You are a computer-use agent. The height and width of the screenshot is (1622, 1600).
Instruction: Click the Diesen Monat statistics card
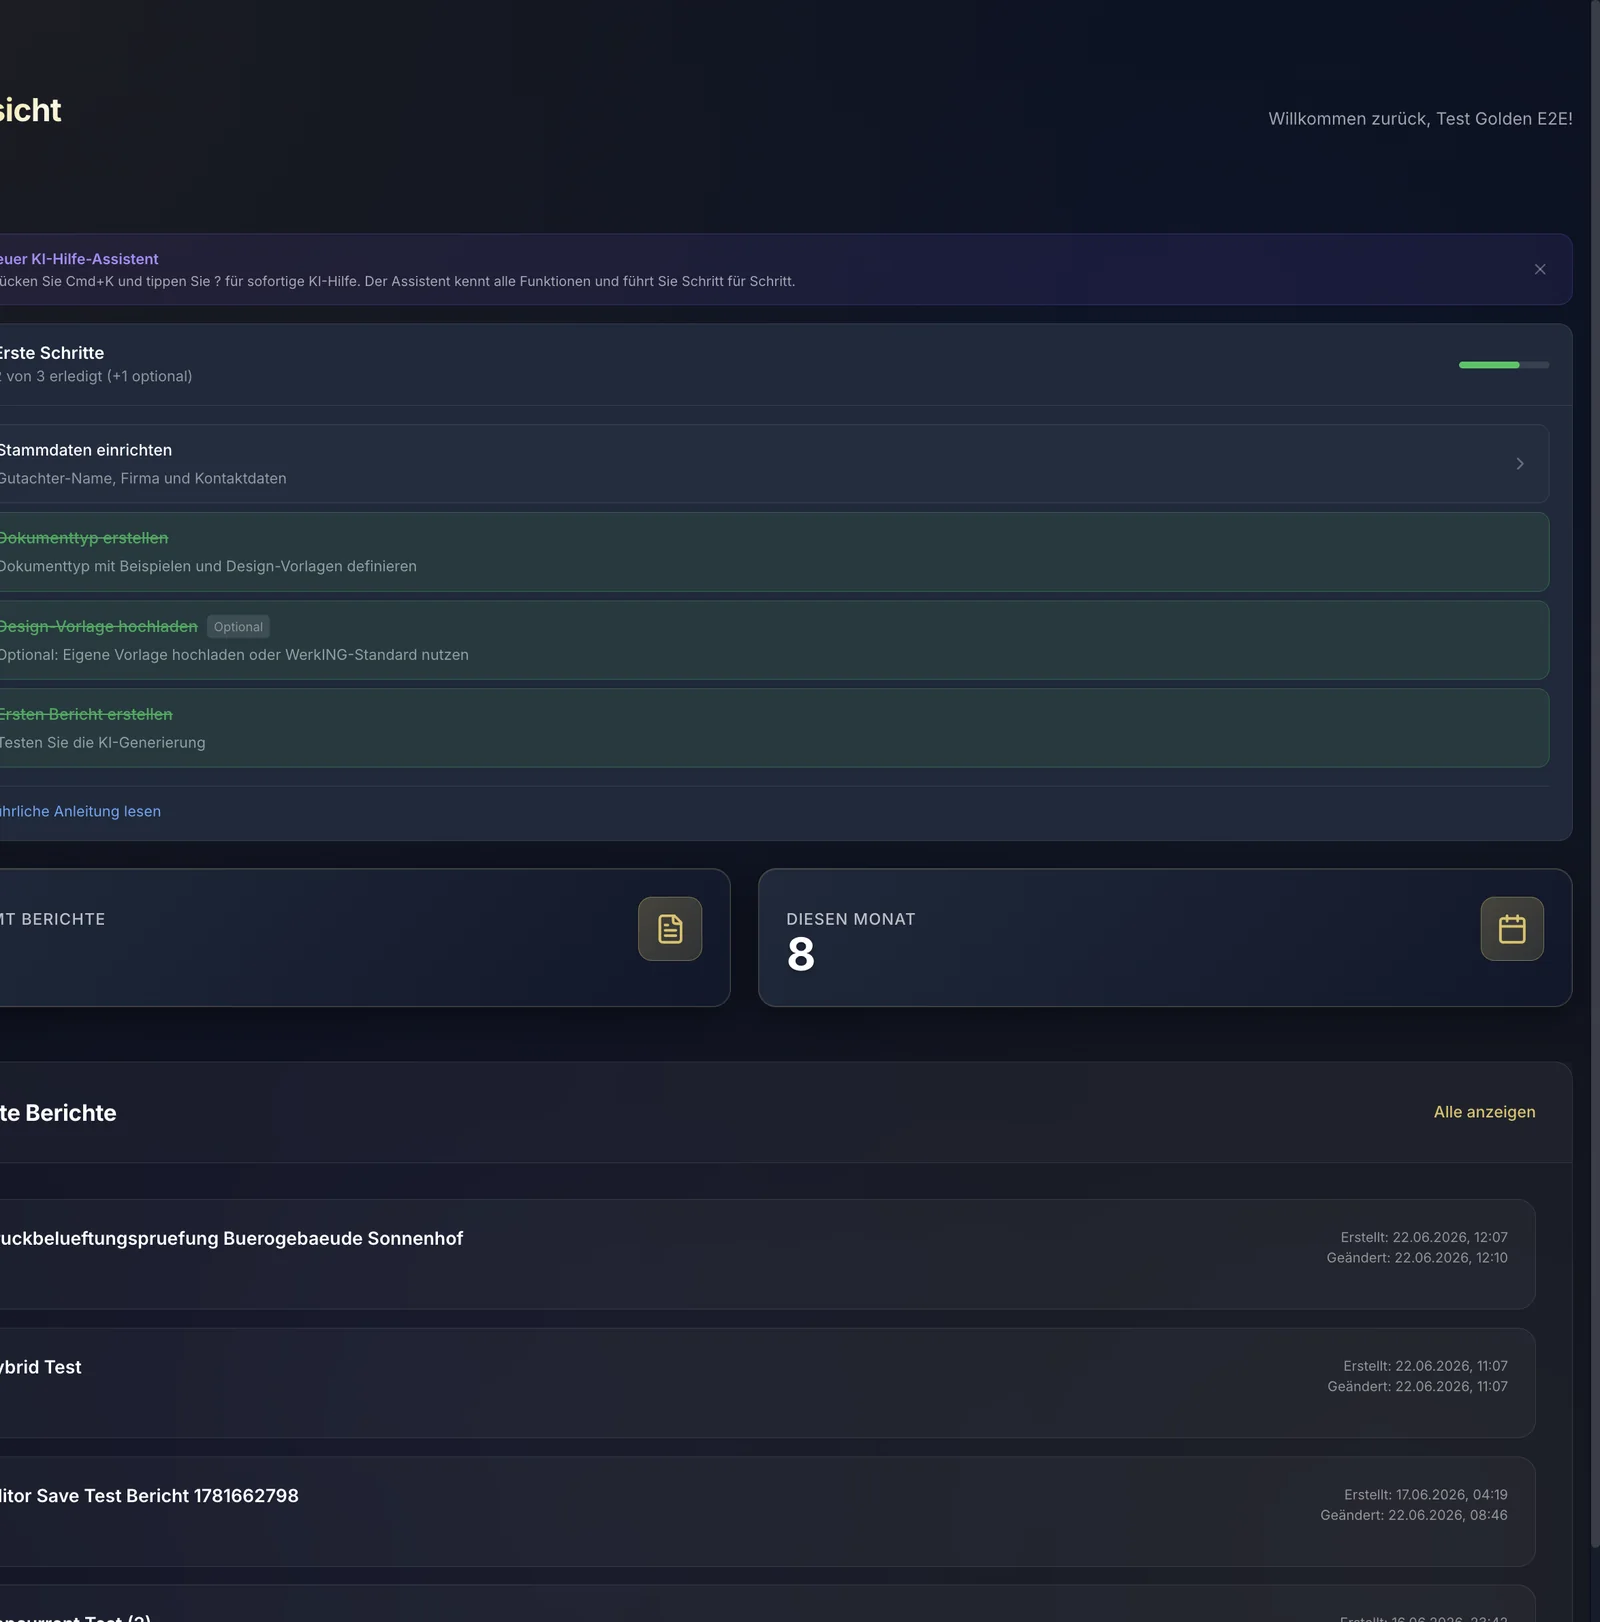[x=1165, y=937]
